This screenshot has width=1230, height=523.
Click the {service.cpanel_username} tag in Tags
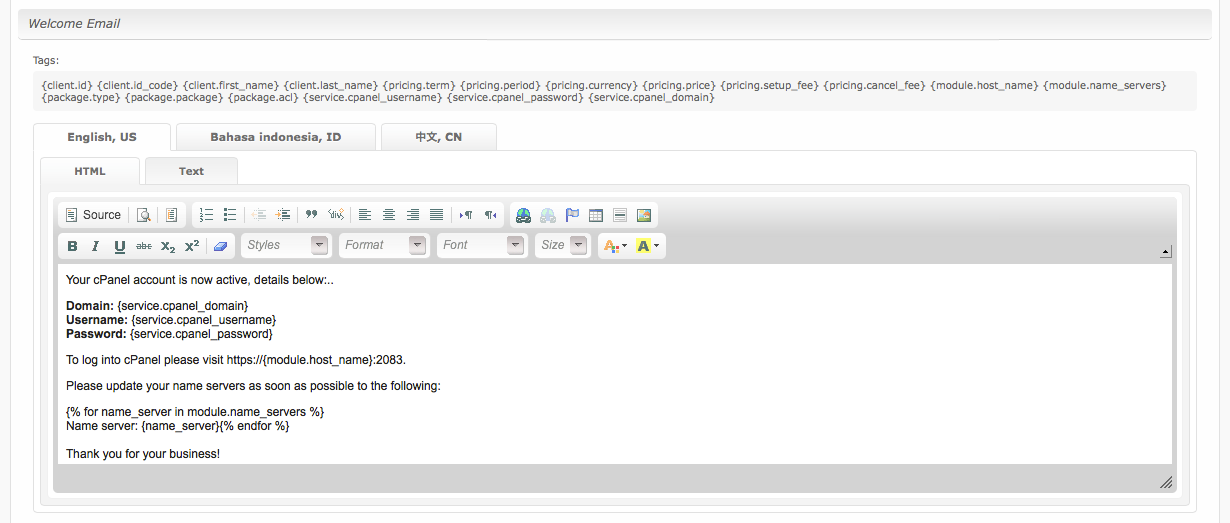[x=372, y=97]
